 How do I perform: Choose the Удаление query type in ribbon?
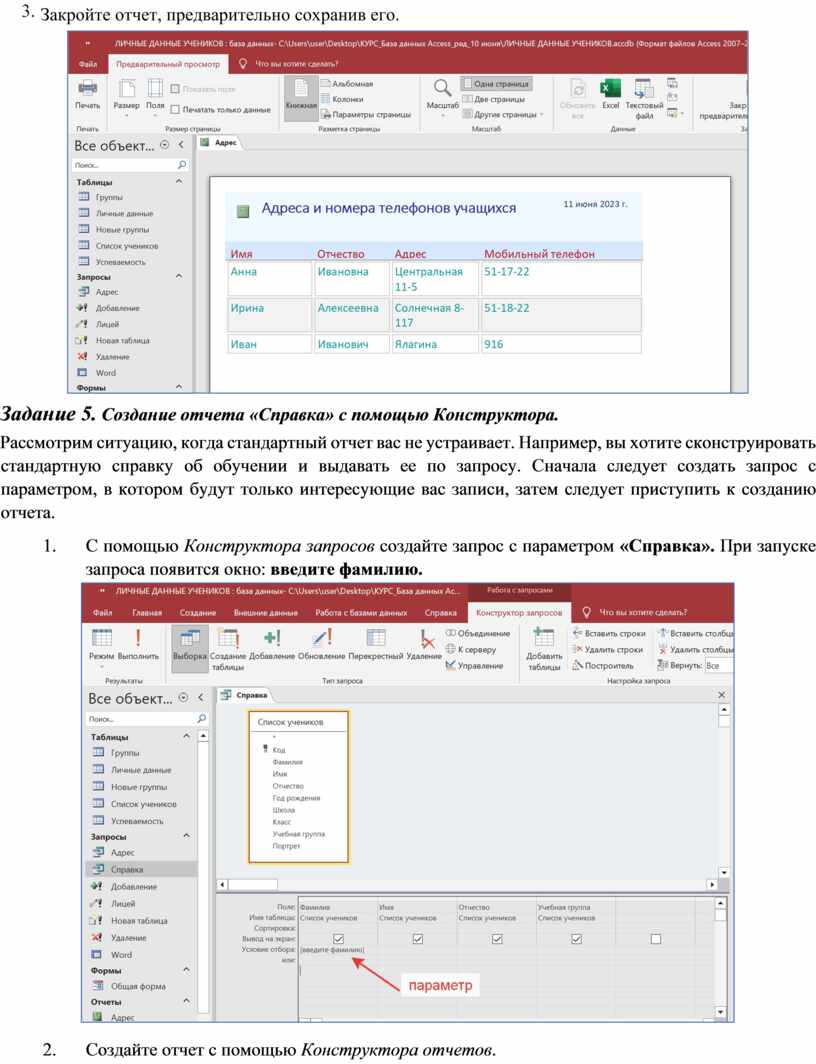[x=425, y=645]
